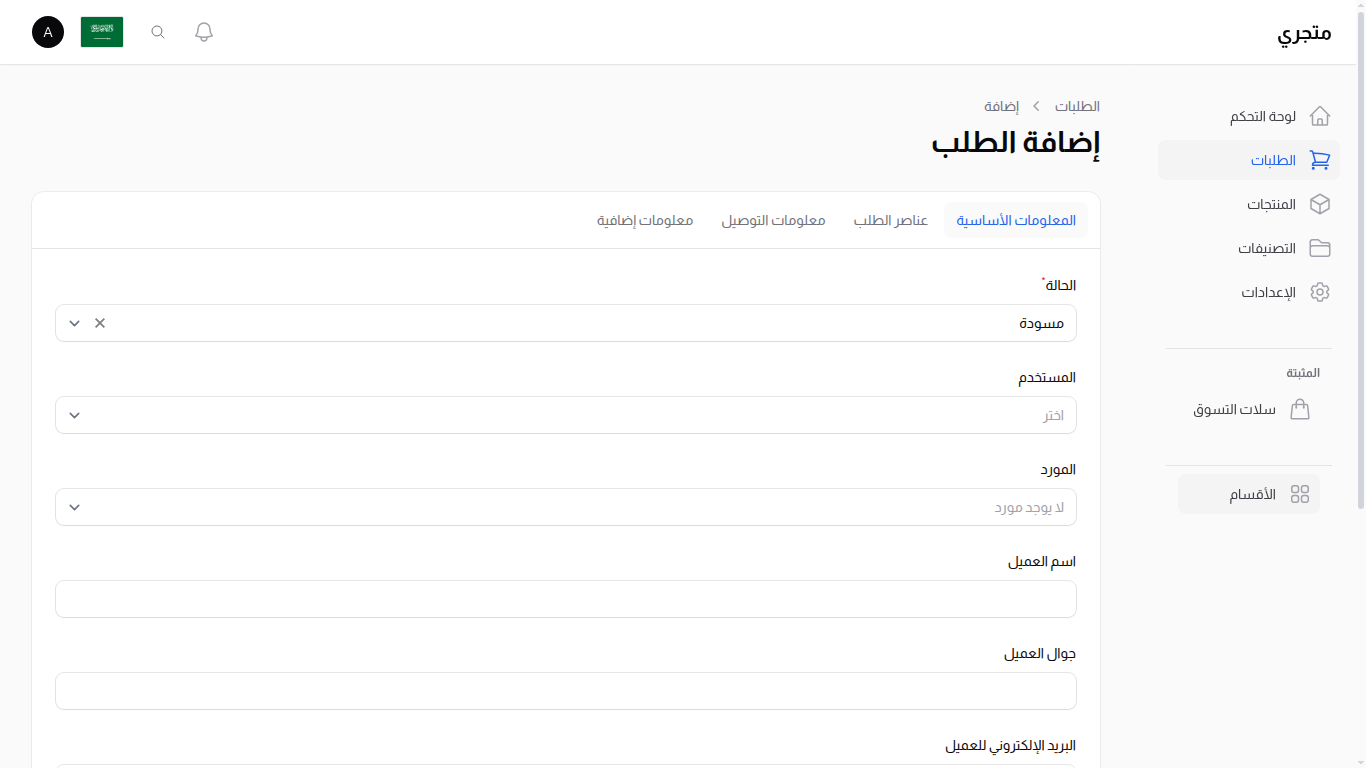Screen dimensions: 1366x768
Task: Click inside the اسم العميل field
Action: click(566, 599)
